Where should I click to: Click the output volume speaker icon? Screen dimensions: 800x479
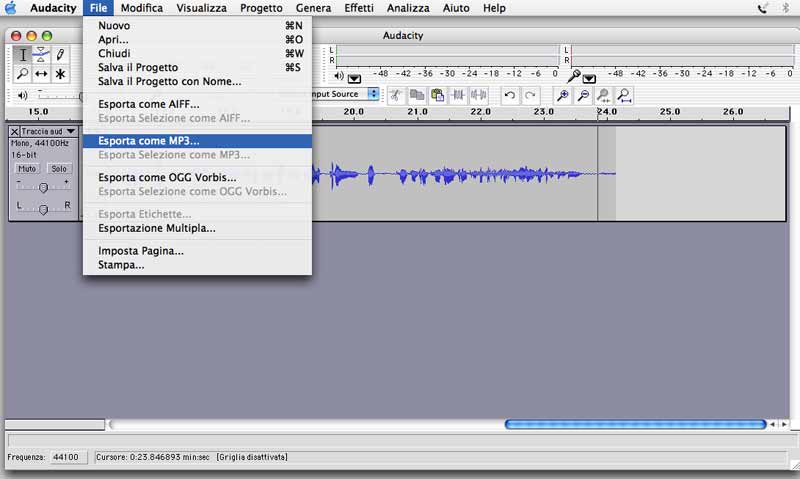point(22,95)
